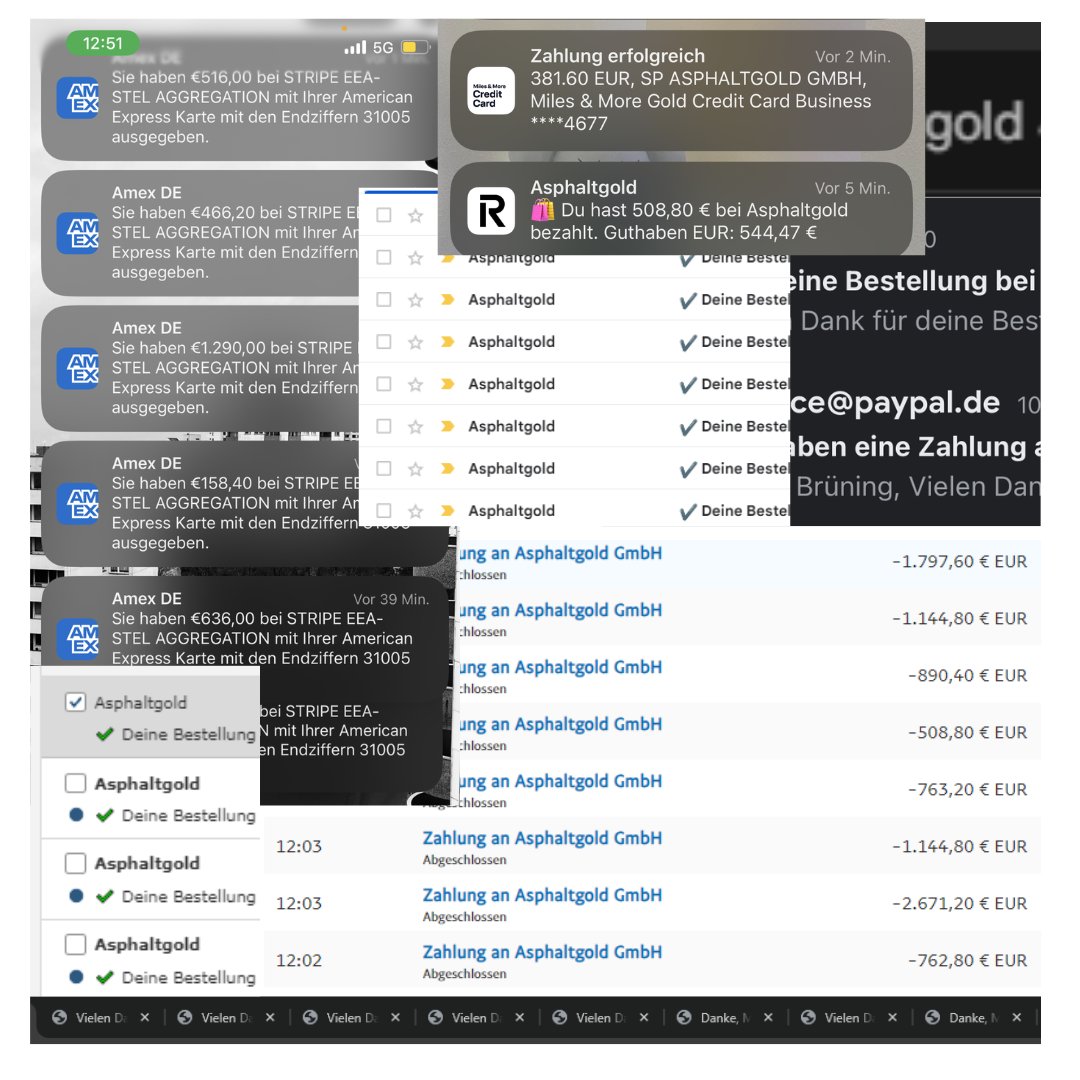Open PayPal payment link for -762,80 € EUR
This screenshot has height=1080, width=1080.
tap(542, 953)
